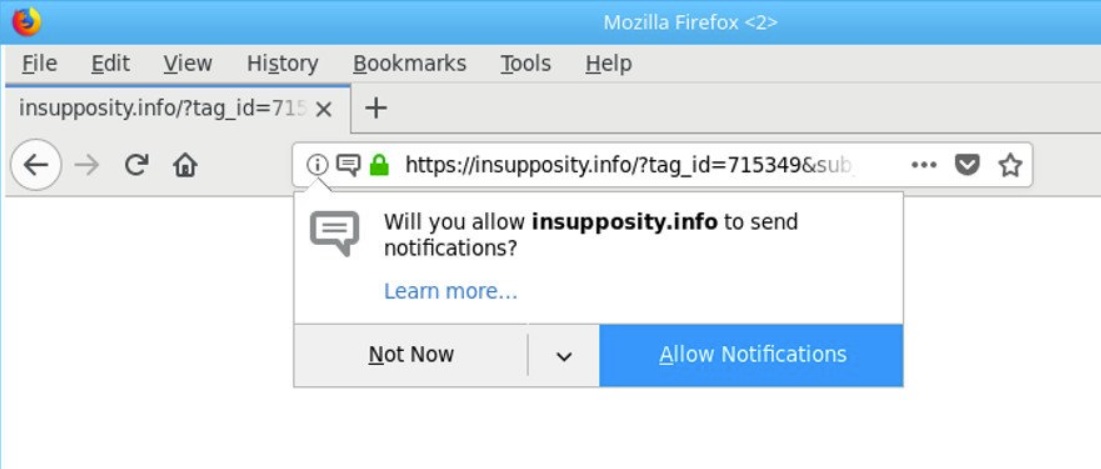Open the Learn more link
Viewport: 1101px width, 469px height.
[x=450, y=291]
